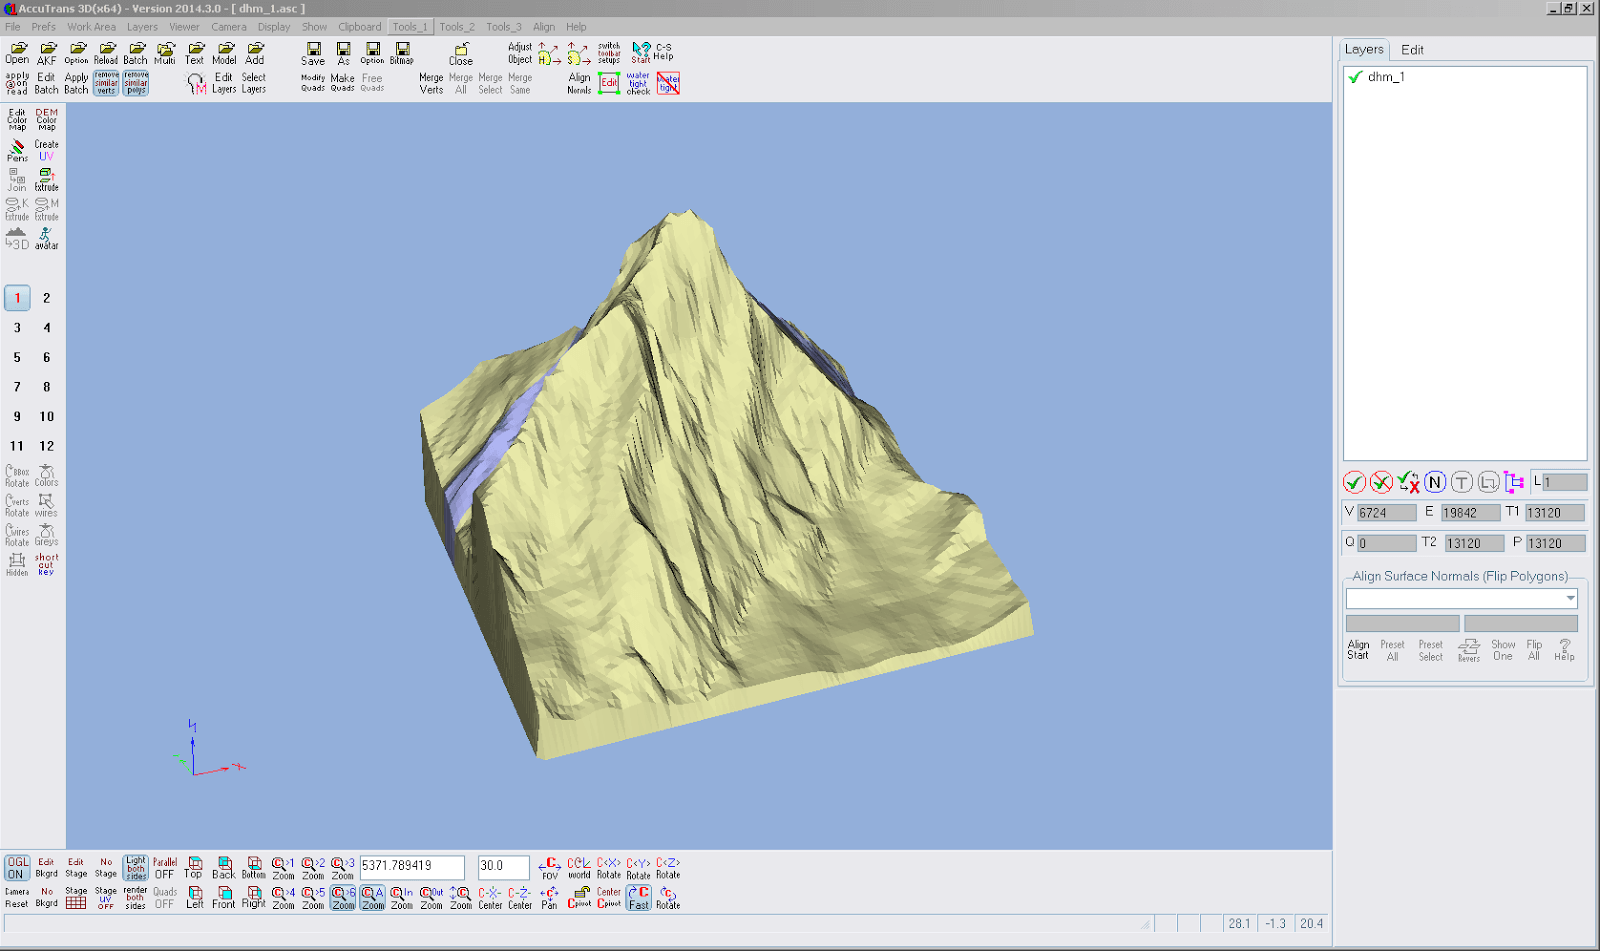The height and width of the screenshot is (951, 1600).
Task: Disable the dhm_1 layer checkmark
Action: point(1355,75)
